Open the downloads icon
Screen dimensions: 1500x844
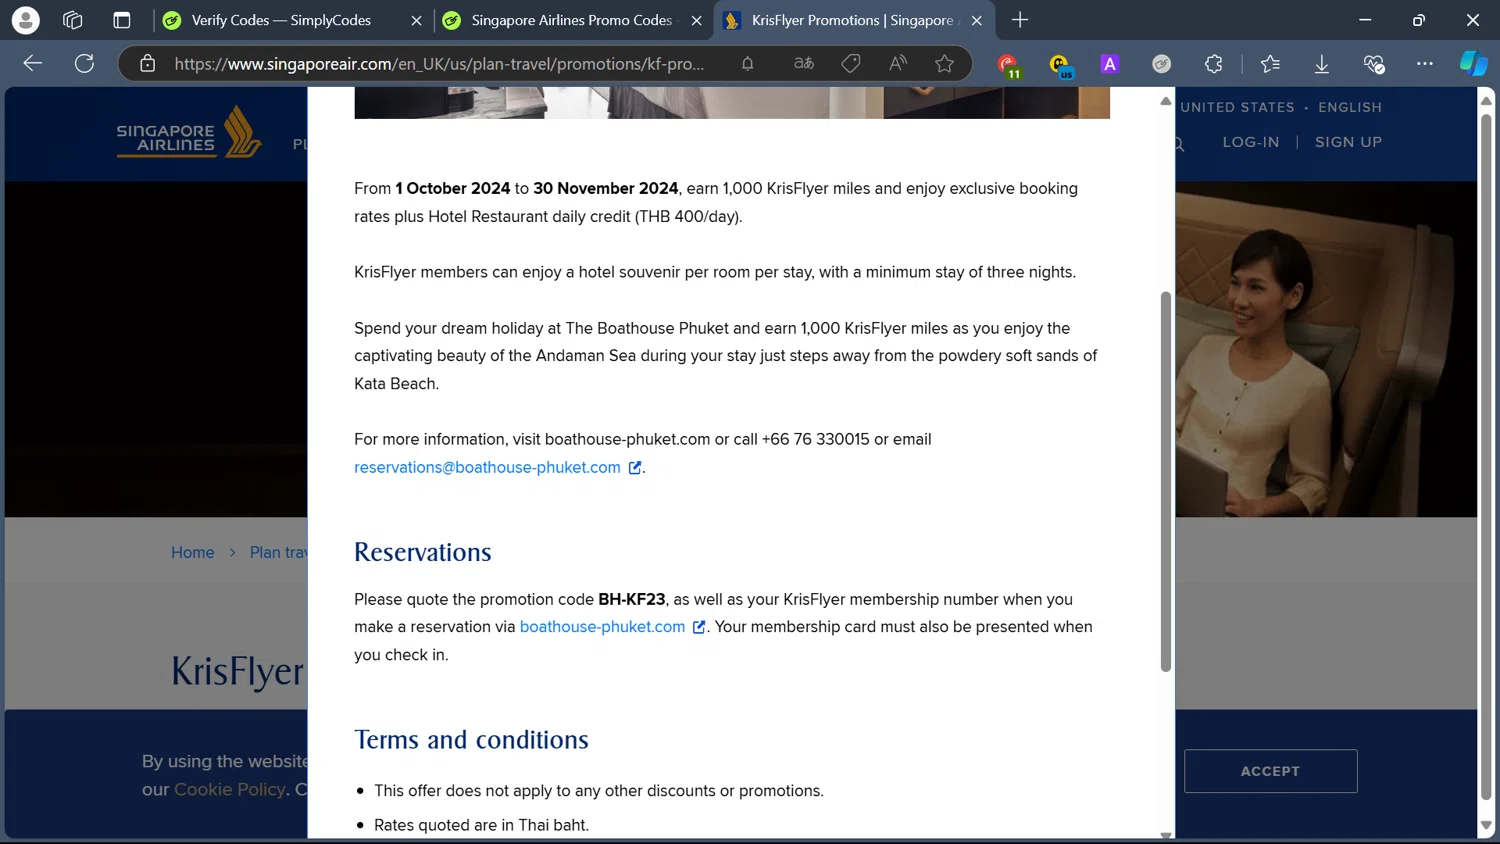[1322, 64]
